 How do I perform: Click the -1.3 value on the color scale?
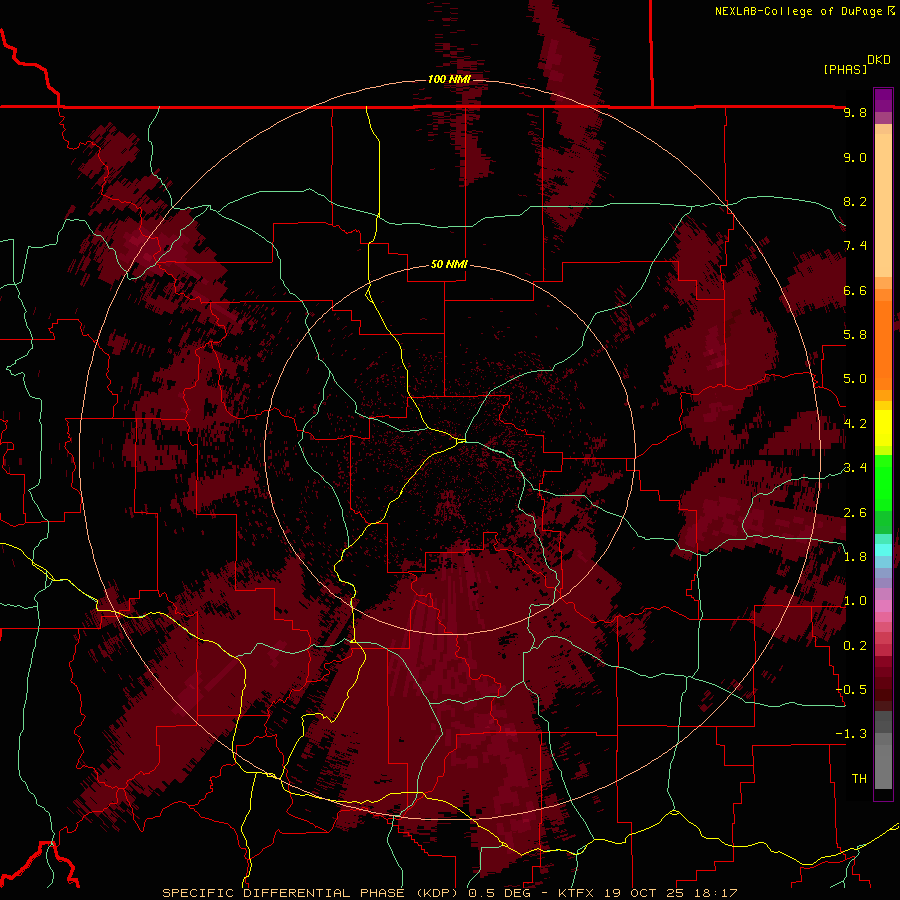click(x=851, y=734)
